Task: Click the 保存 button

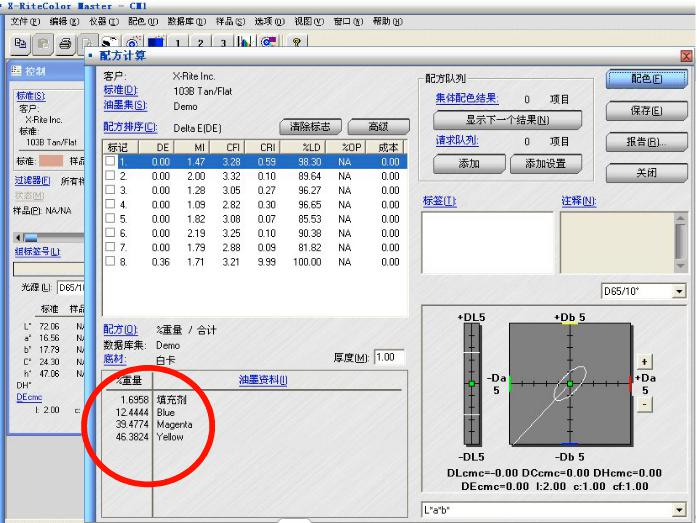Action: [x=647, y=111]
